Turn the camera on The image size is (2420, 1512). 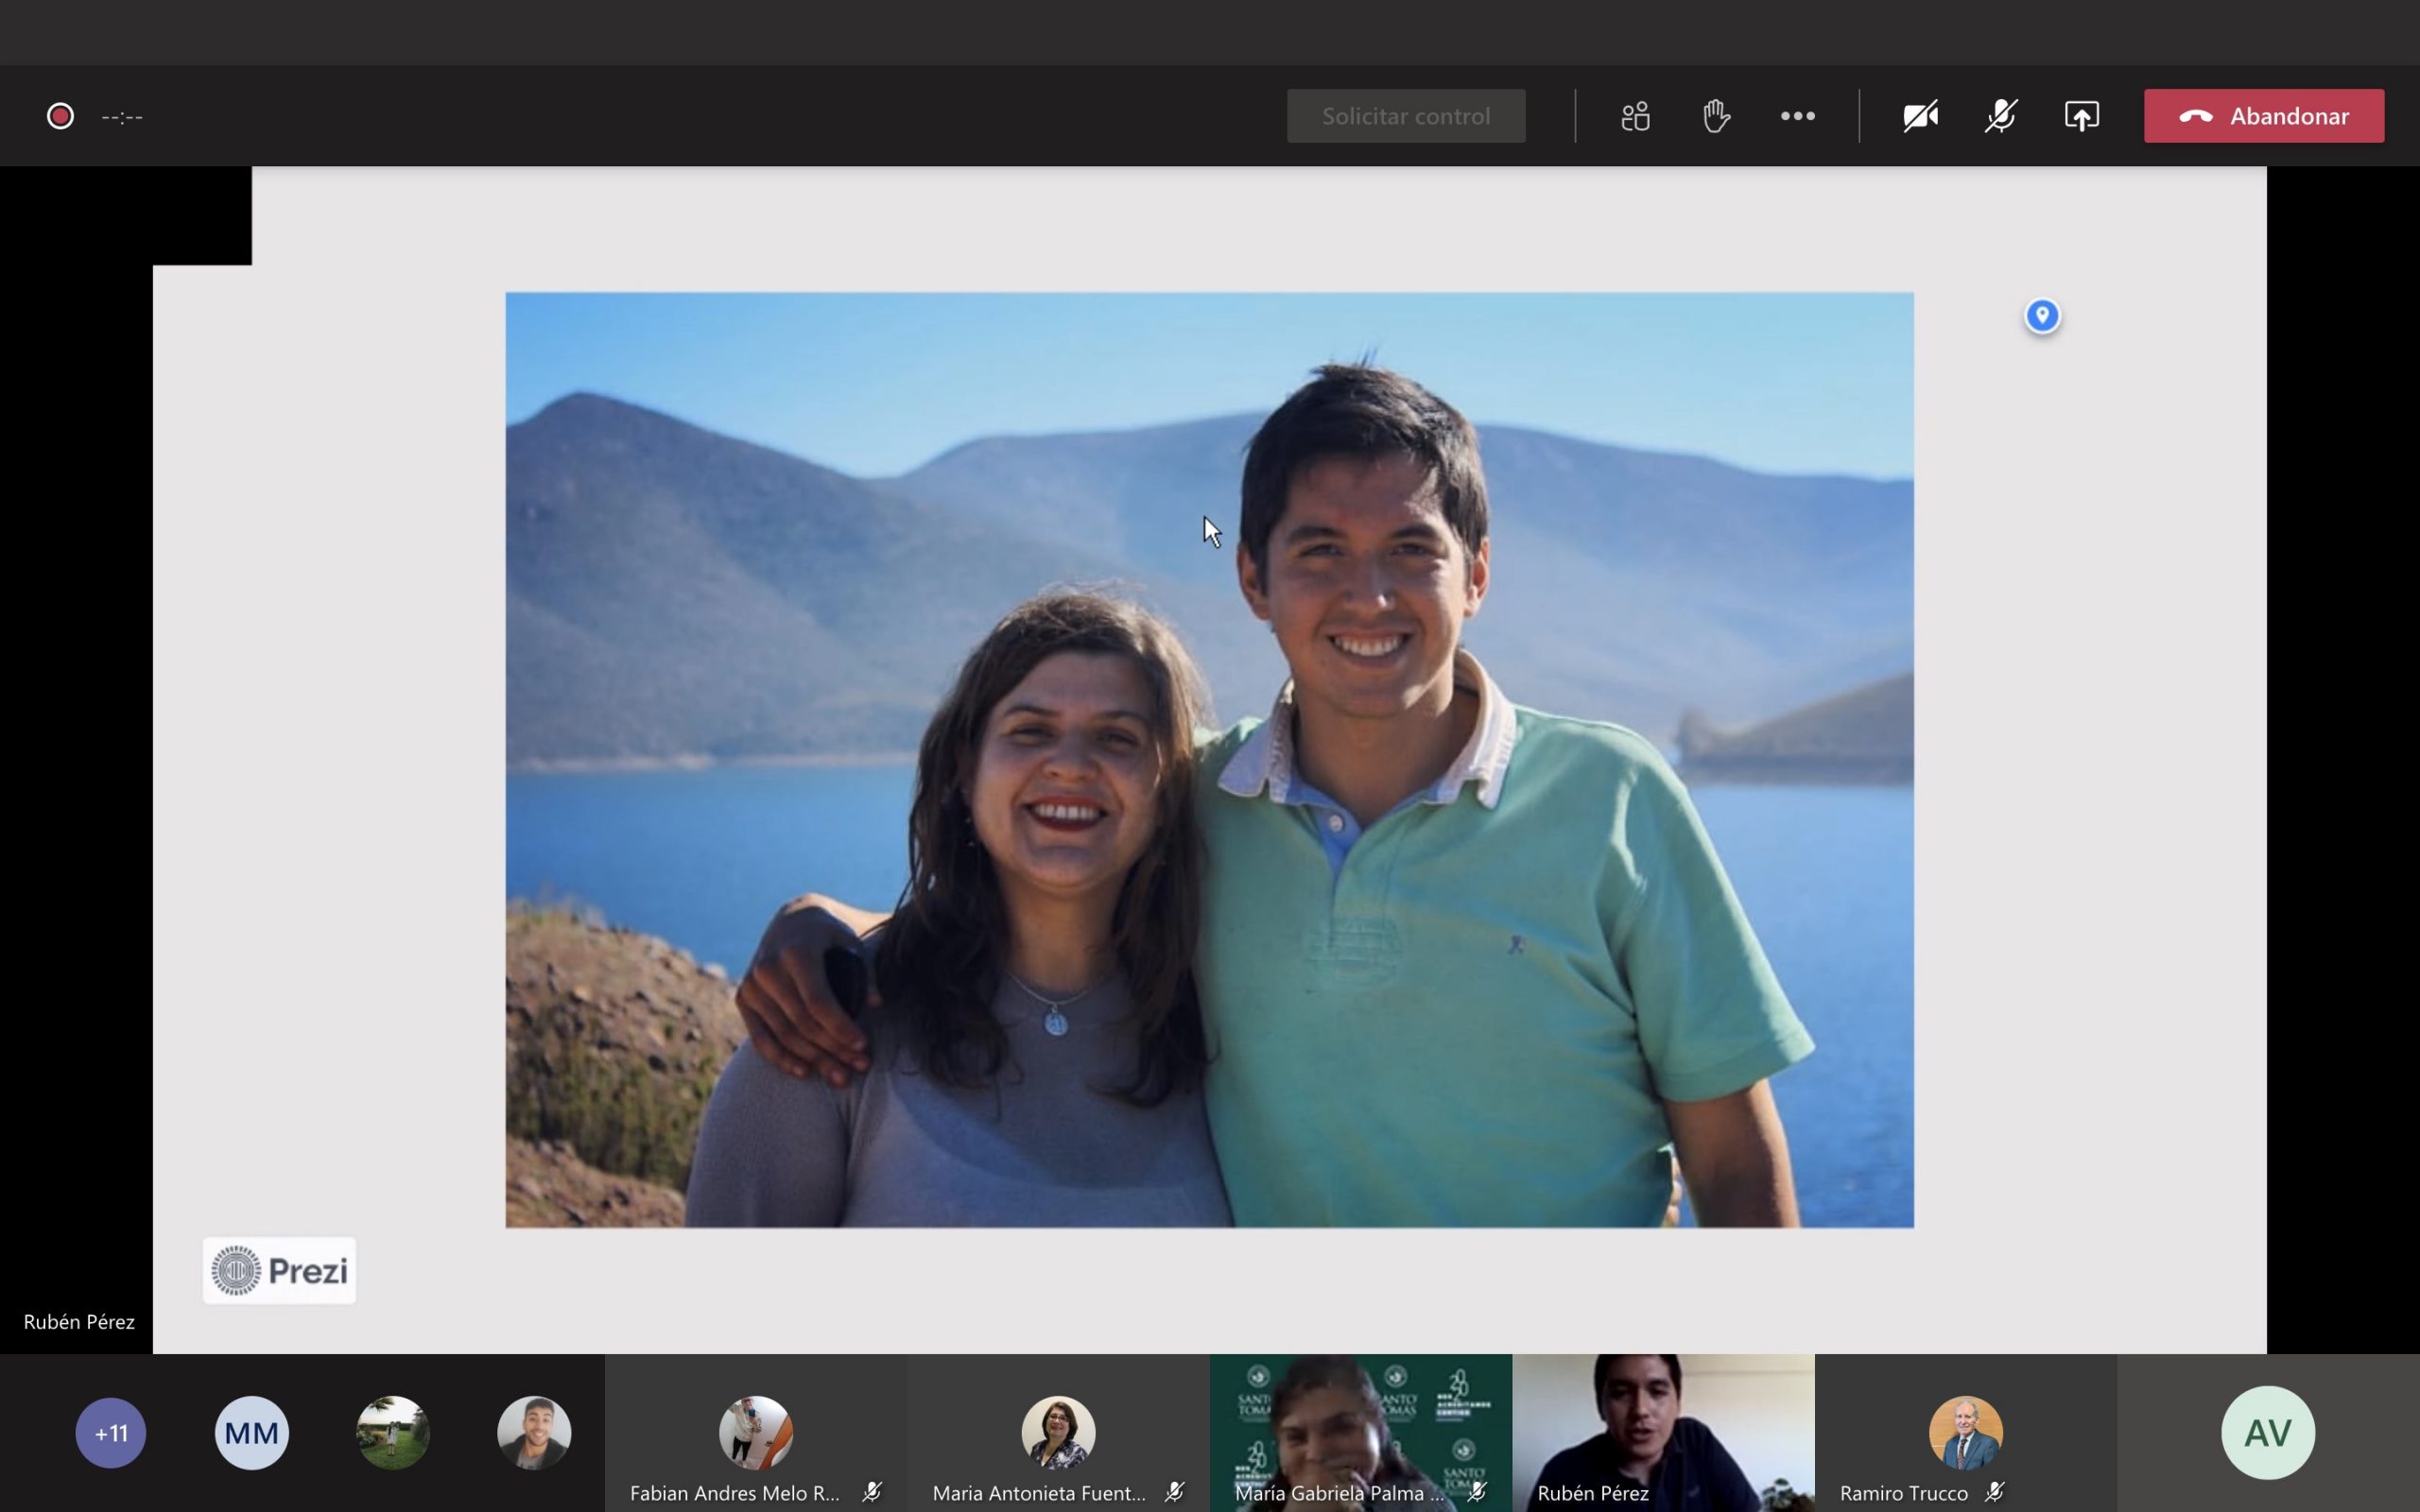pyautogui.click(x=1920, y=116)
